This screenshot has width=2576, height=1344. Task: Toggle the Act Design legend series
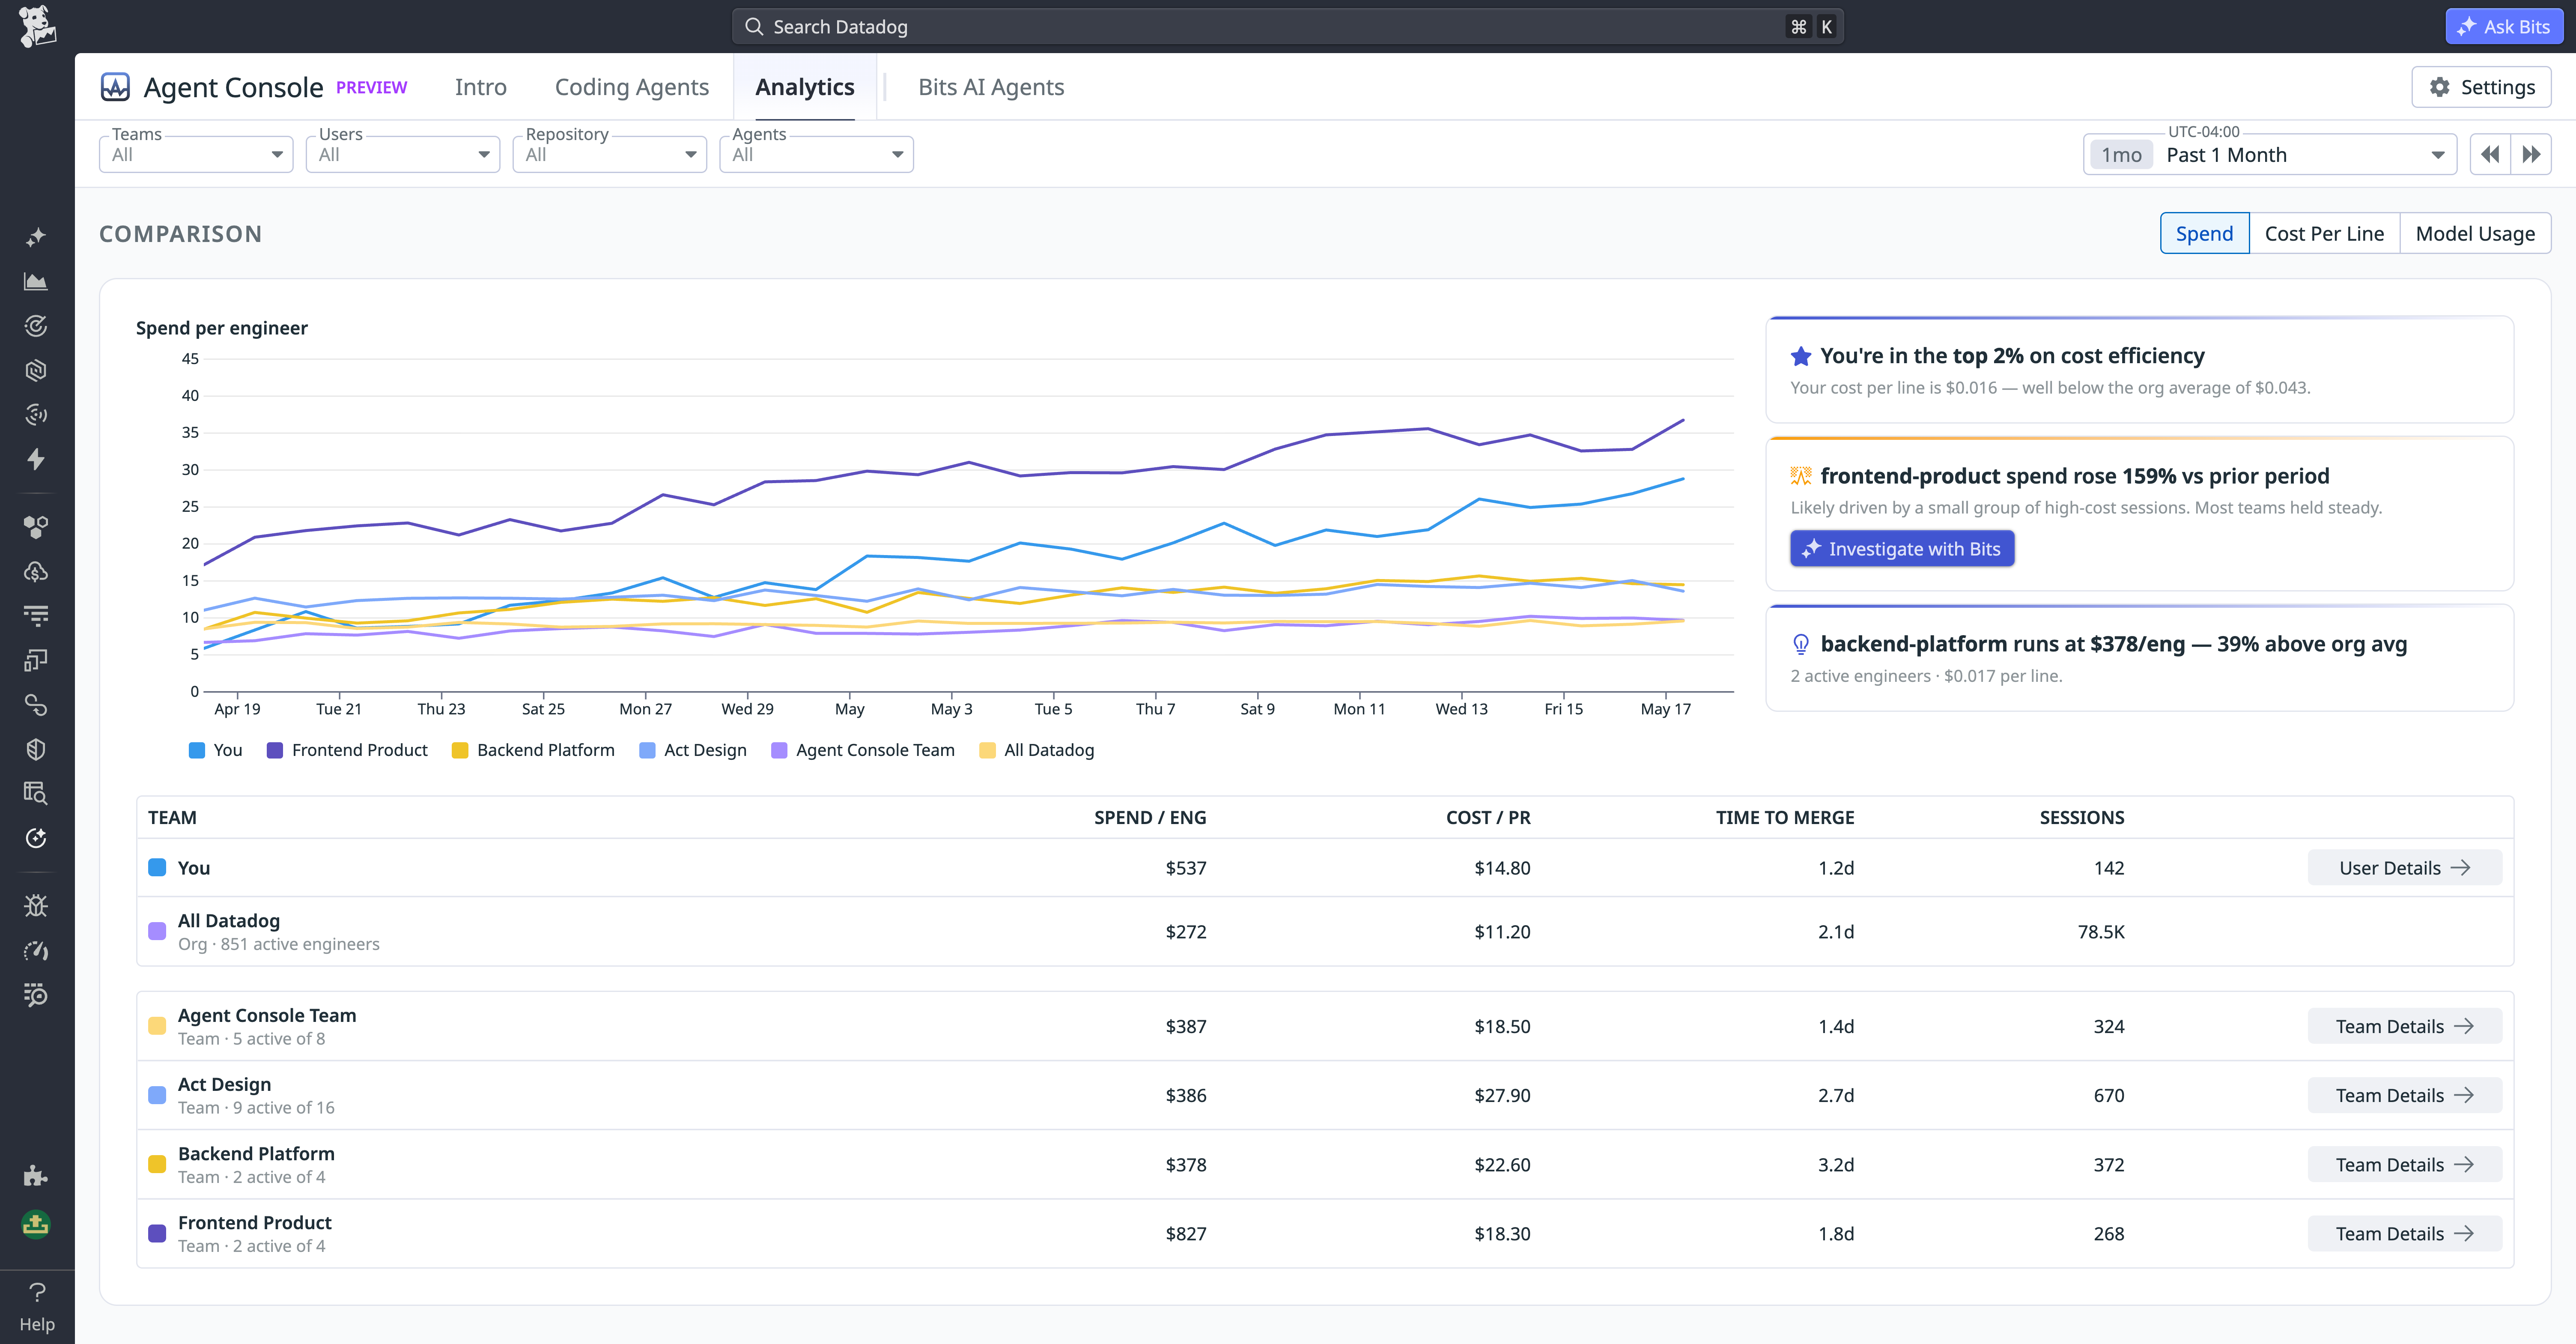coord(693,750)
